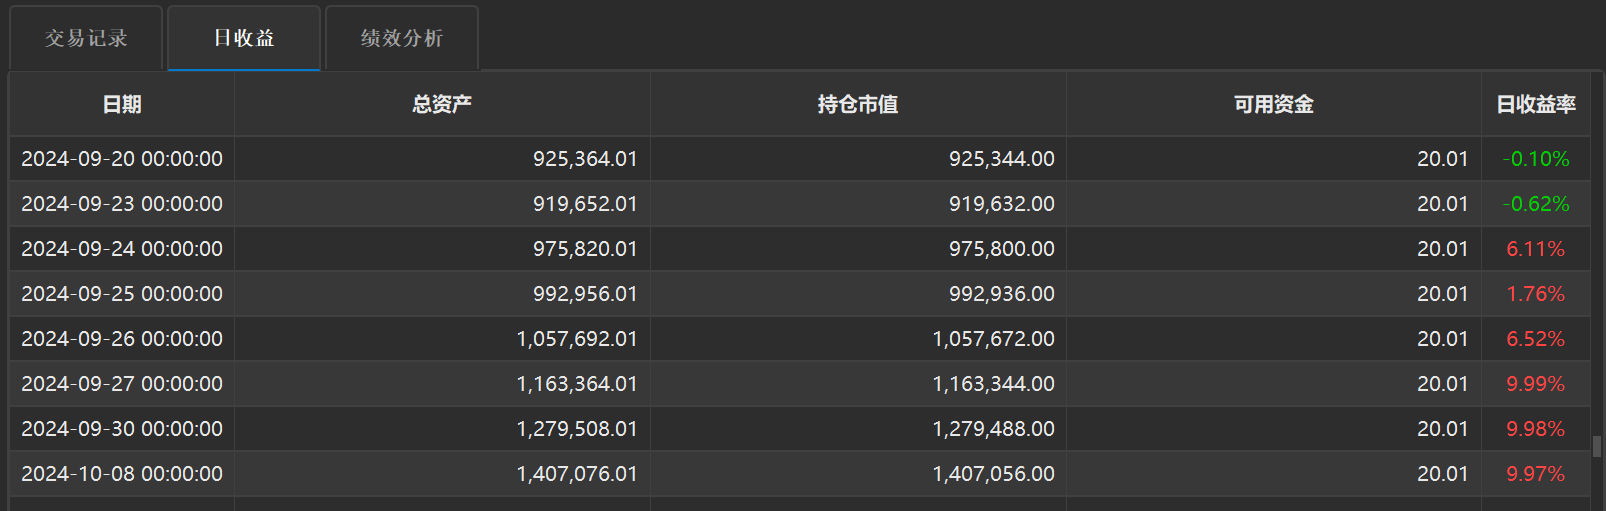This screenshot has width=1606, height=511.
Task: Select row dated 2024-09-24
Action: pyautogui.click(x=122, y=249)
